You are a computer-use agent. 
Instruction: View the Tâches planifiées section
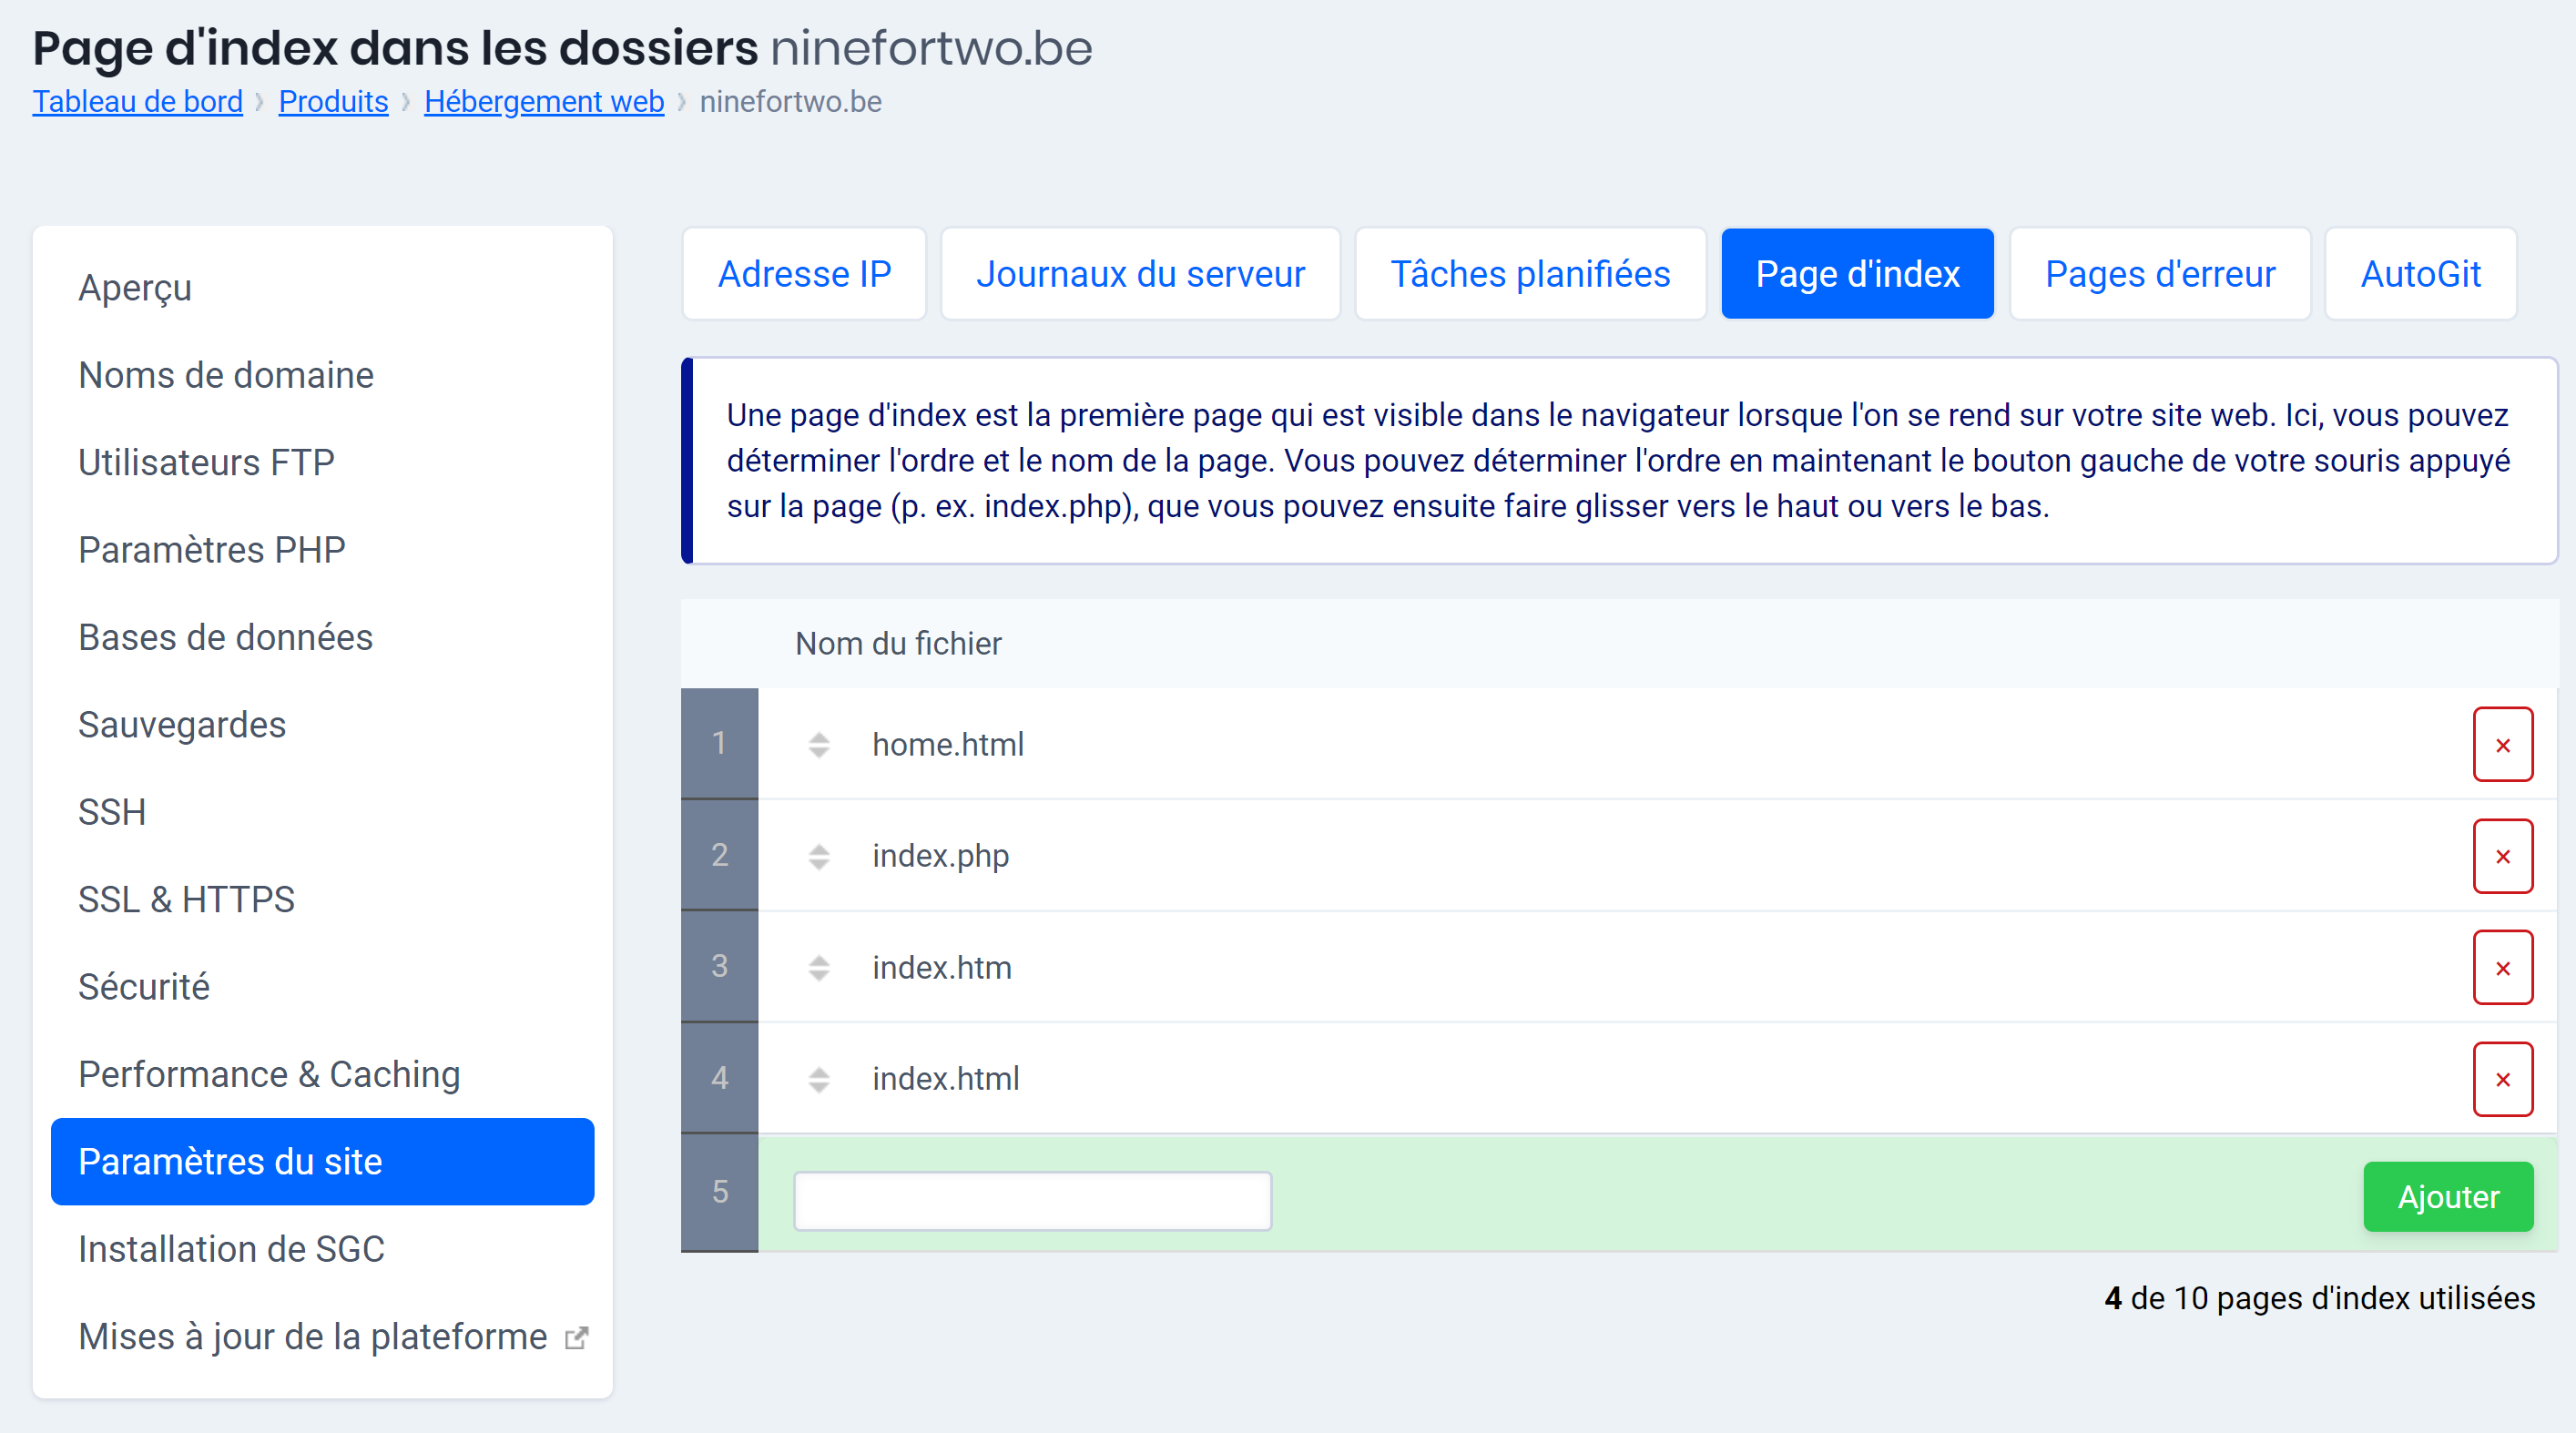[1528, 273]
